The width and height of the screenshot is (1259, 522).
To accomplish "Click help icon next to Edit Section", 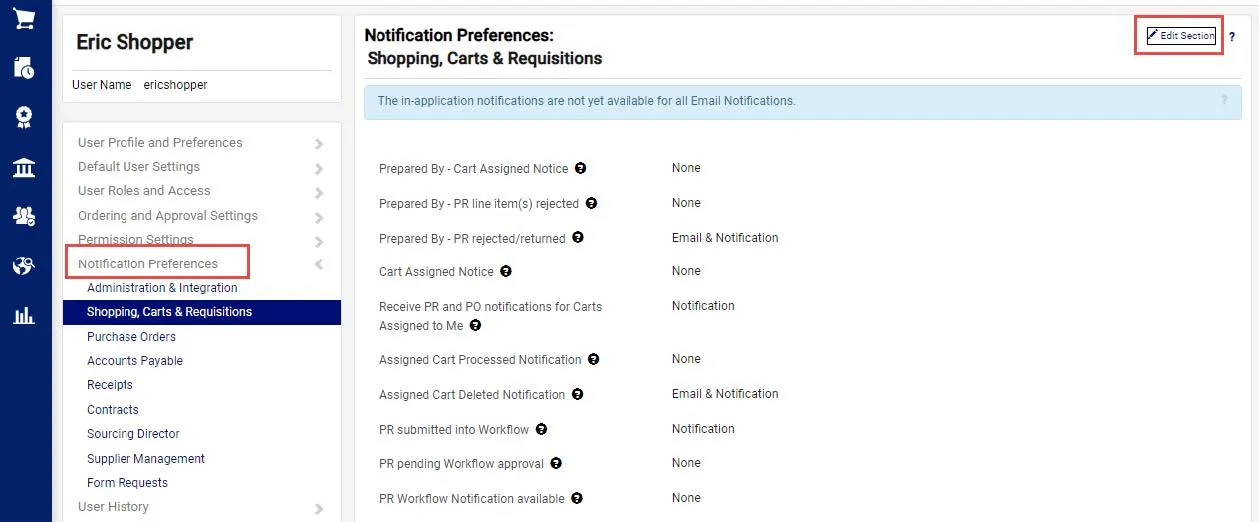I will [1232, 37].
